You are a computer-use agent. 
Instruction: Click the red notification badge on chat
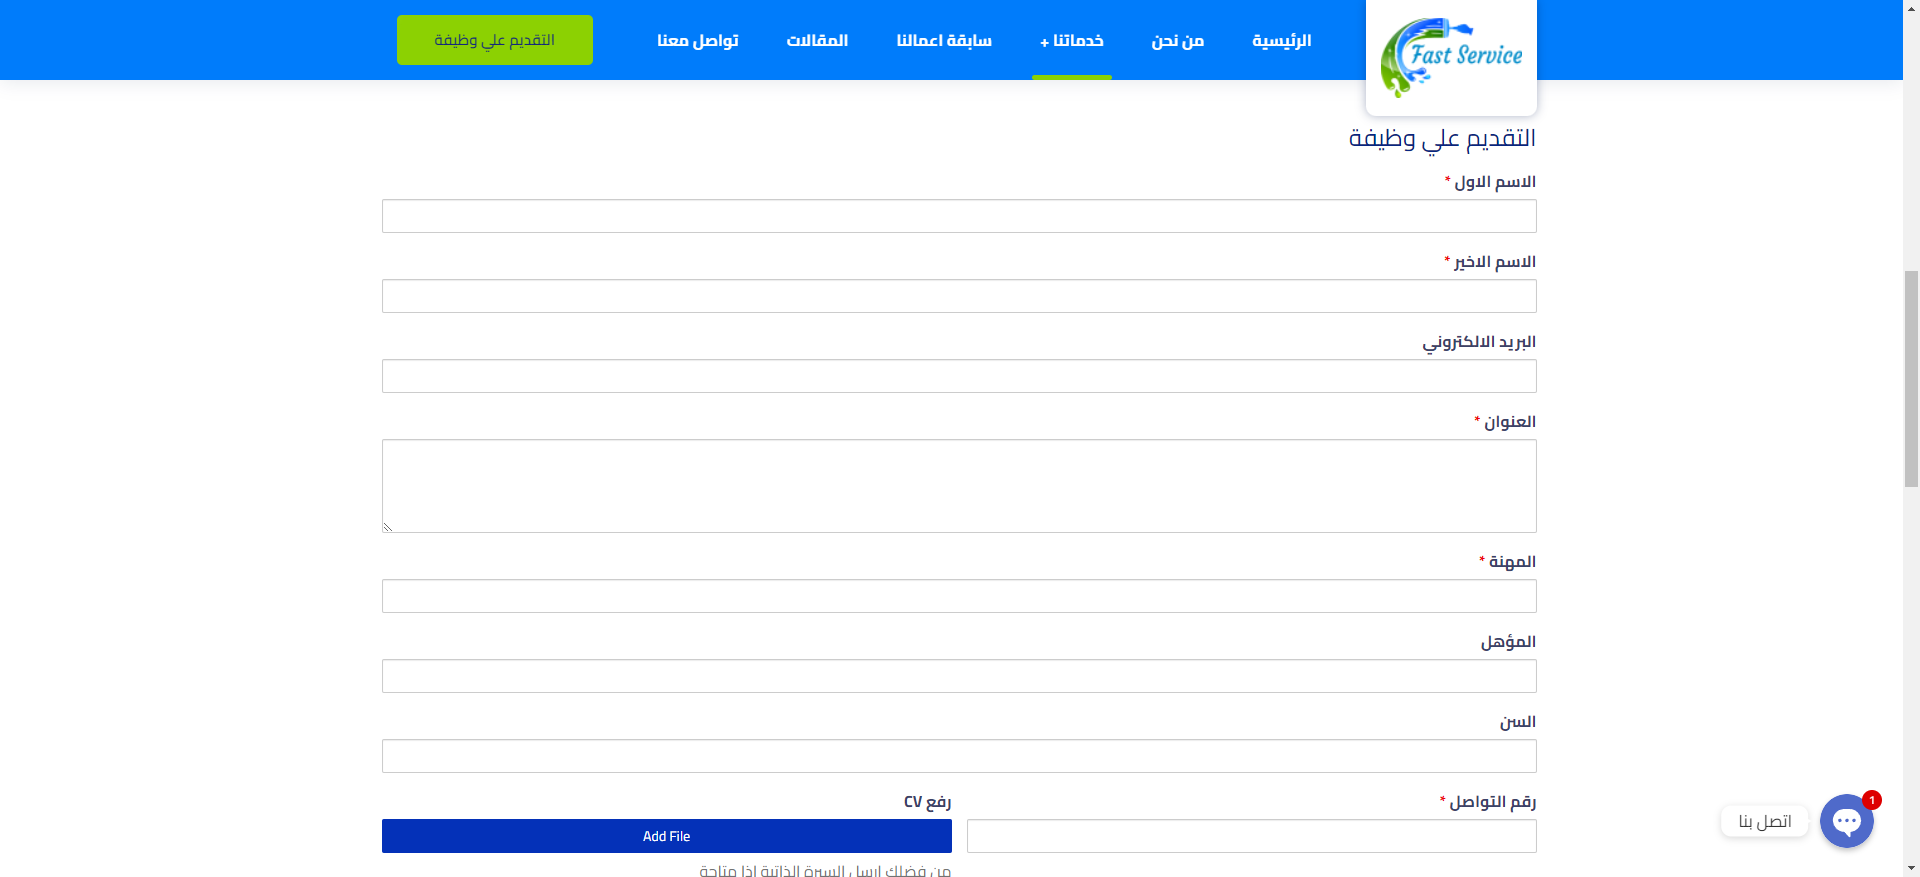(1872, 800)
